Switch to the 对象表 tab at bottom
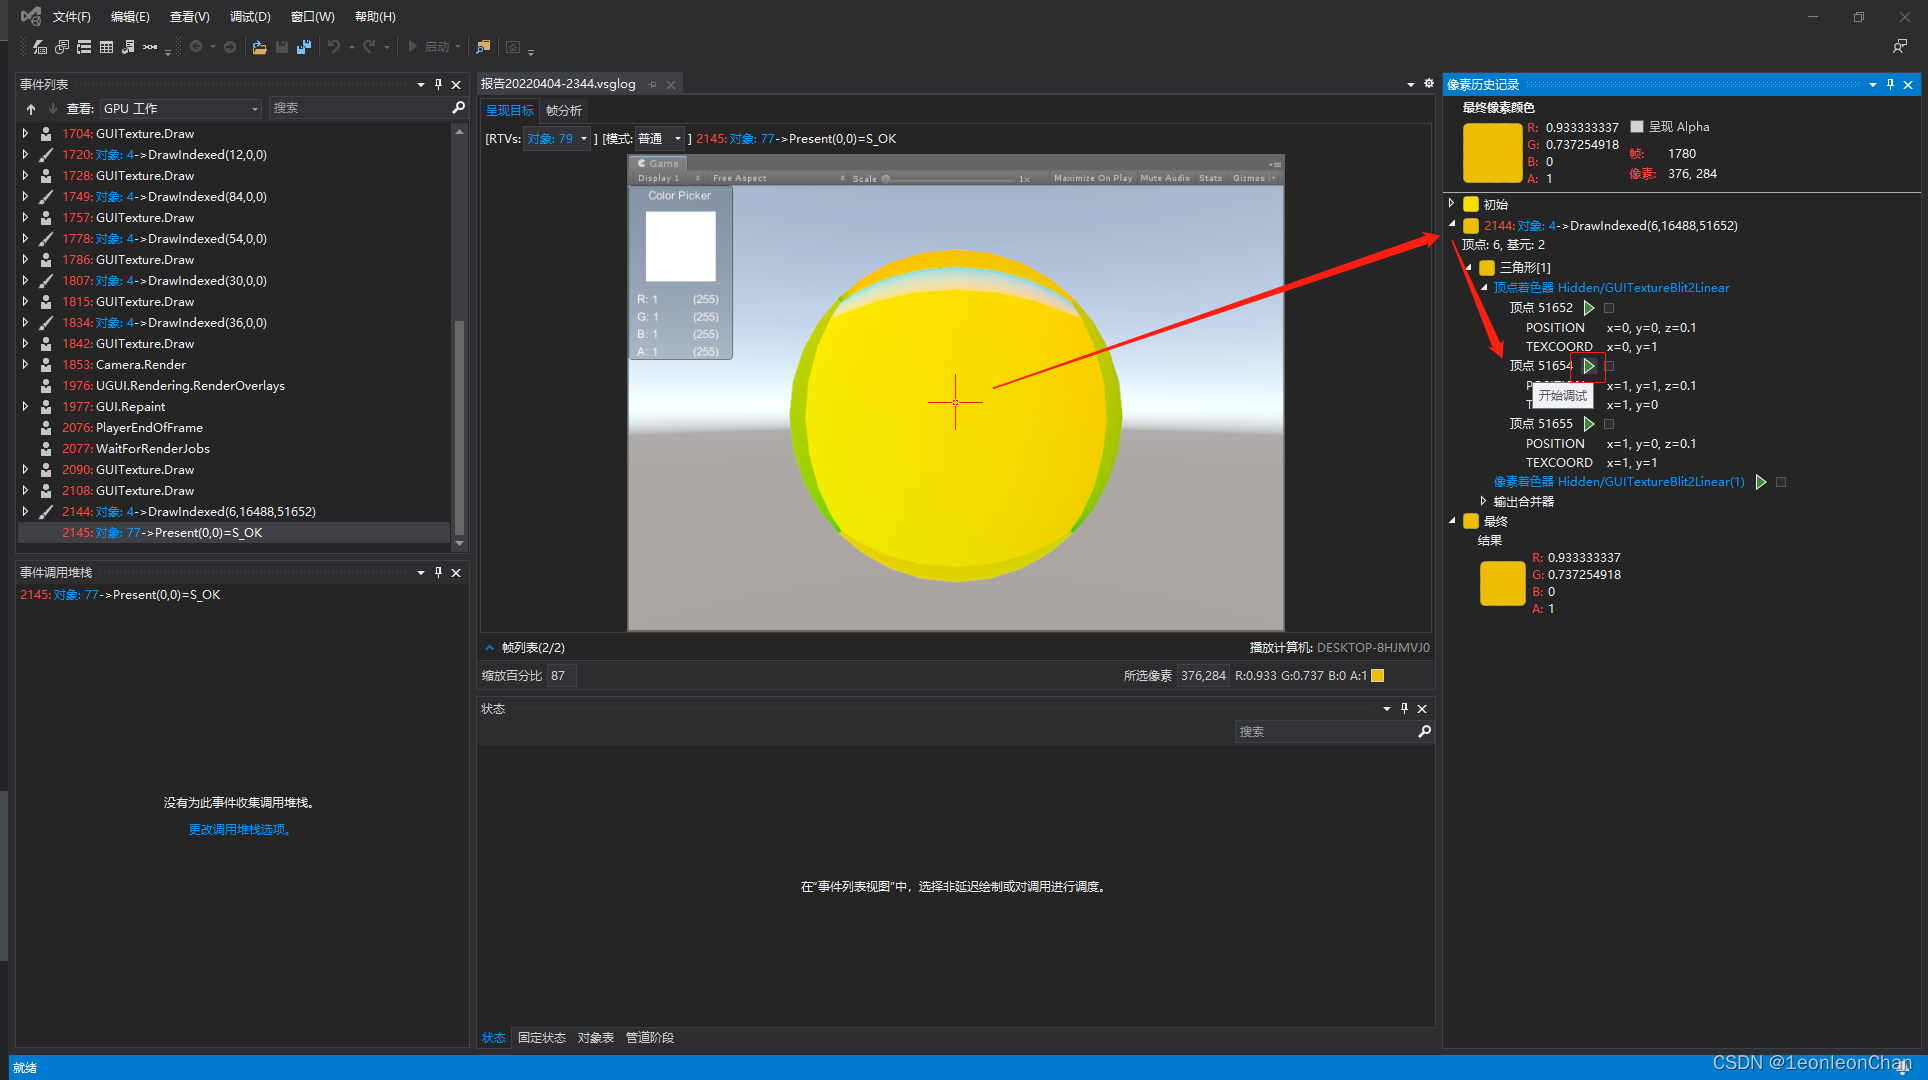This screenshot has height=1080, width=1928. point(596,1038)
